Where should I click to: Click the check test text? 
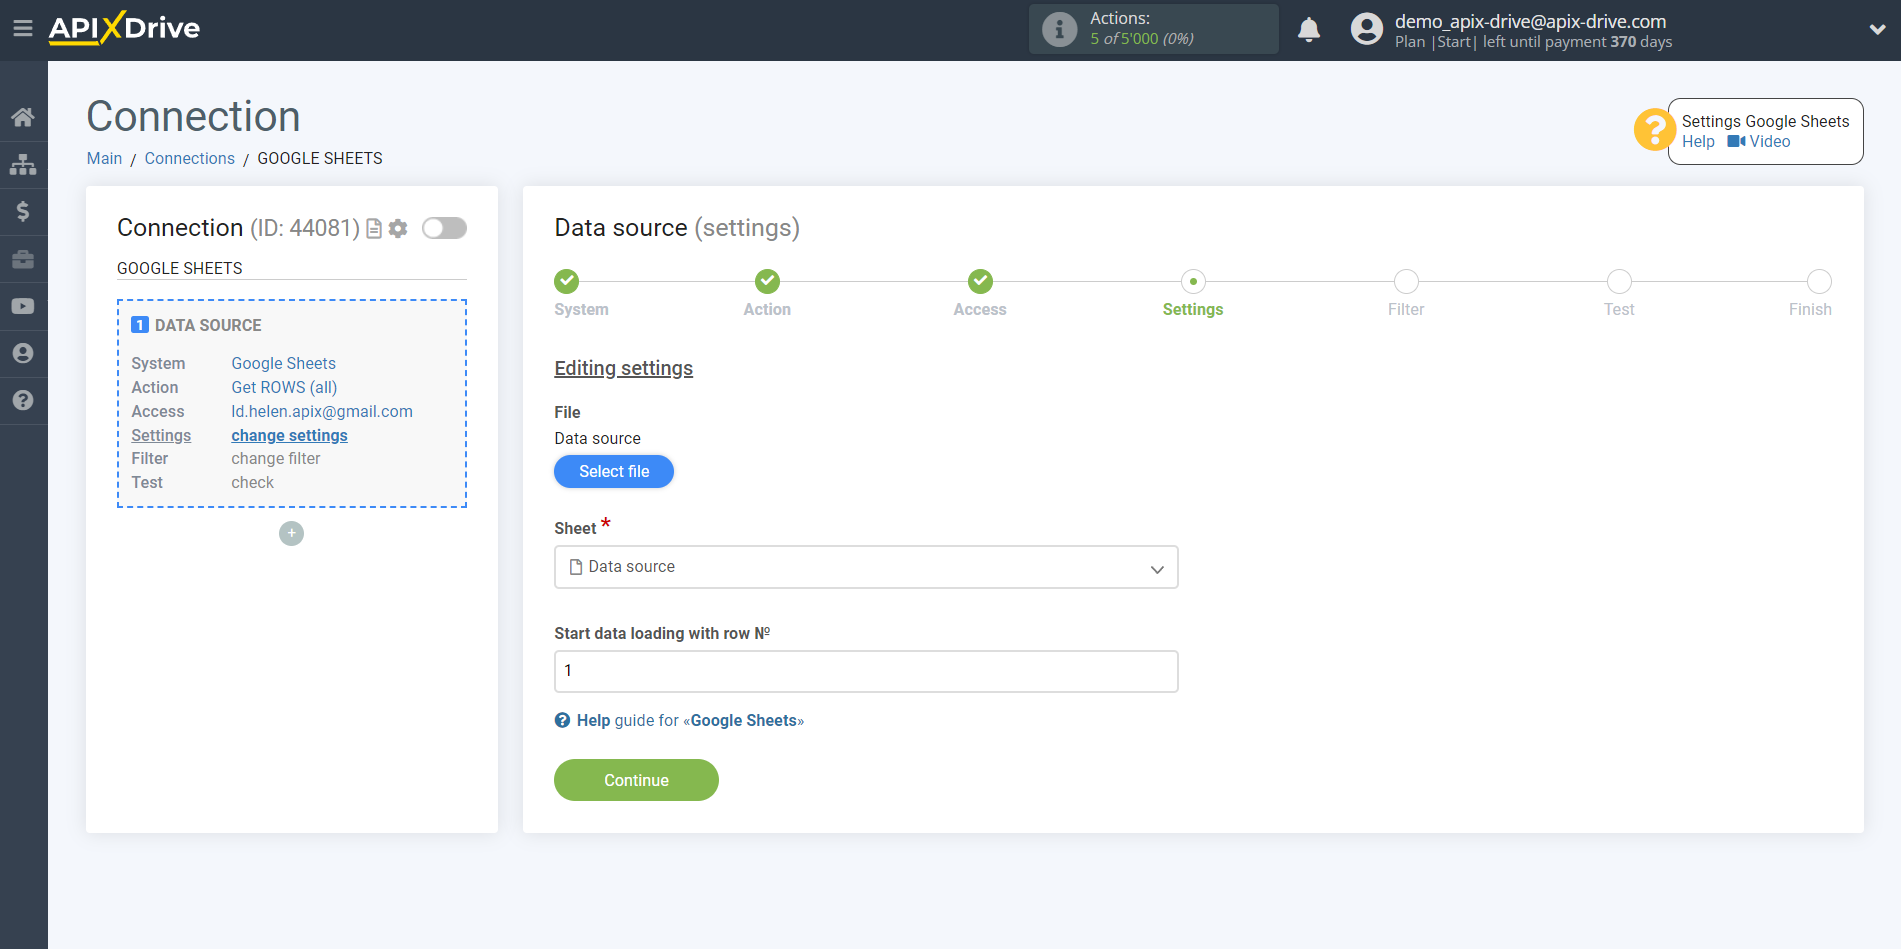(252, 482)
